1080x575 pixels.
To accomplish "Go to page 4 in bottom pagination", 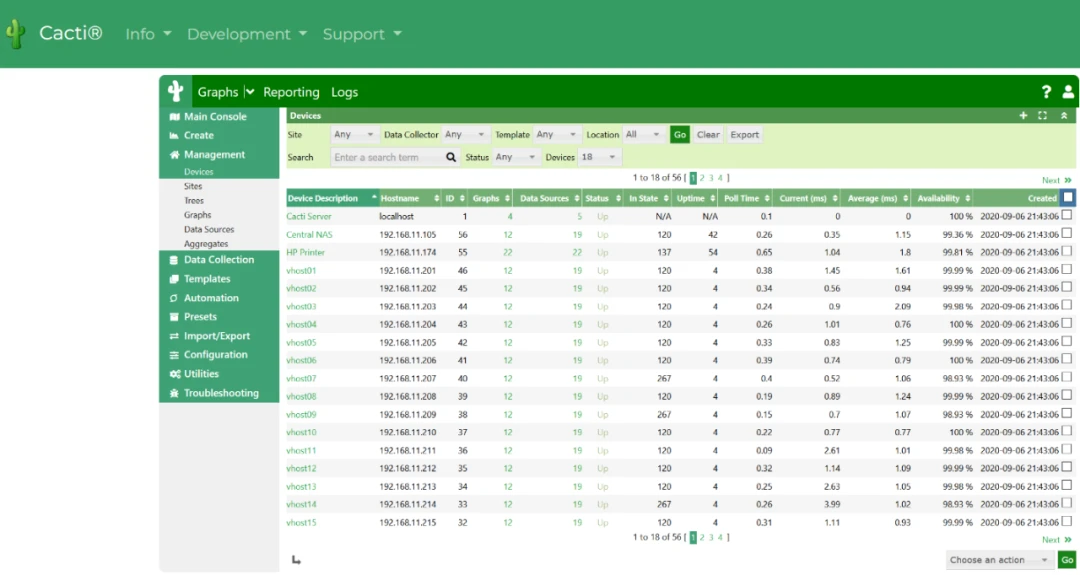I will 720,537.
